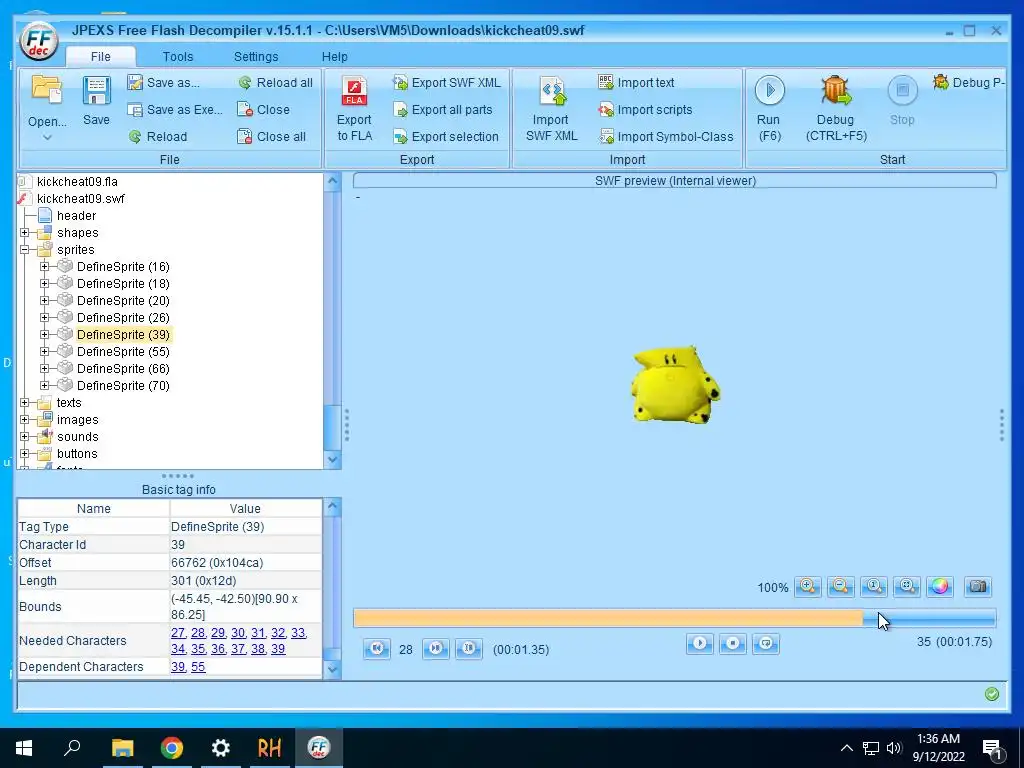Expand the texts folder

[25, 403]
